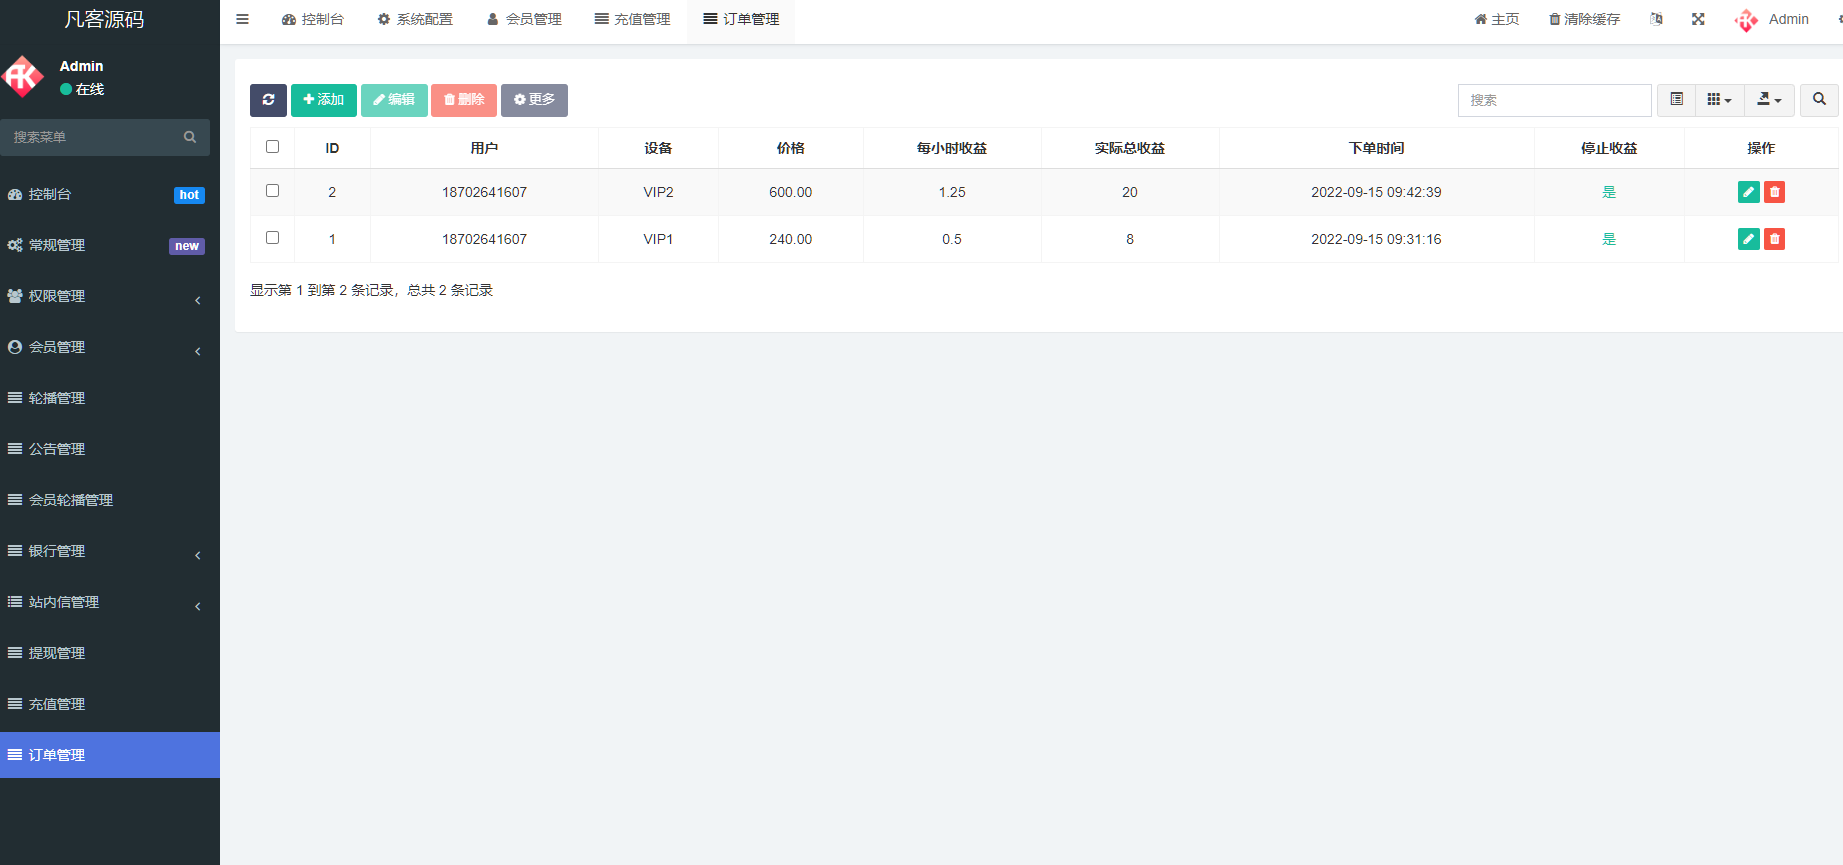Open 公告管理 in the sidebar

110,449
